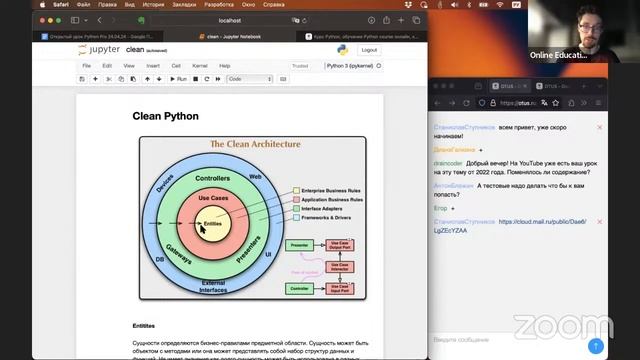This screenshot has height=360, width=640.
Task: Open the Jupyter View menu
Action: pyautogui.click(x=129, y=66)
